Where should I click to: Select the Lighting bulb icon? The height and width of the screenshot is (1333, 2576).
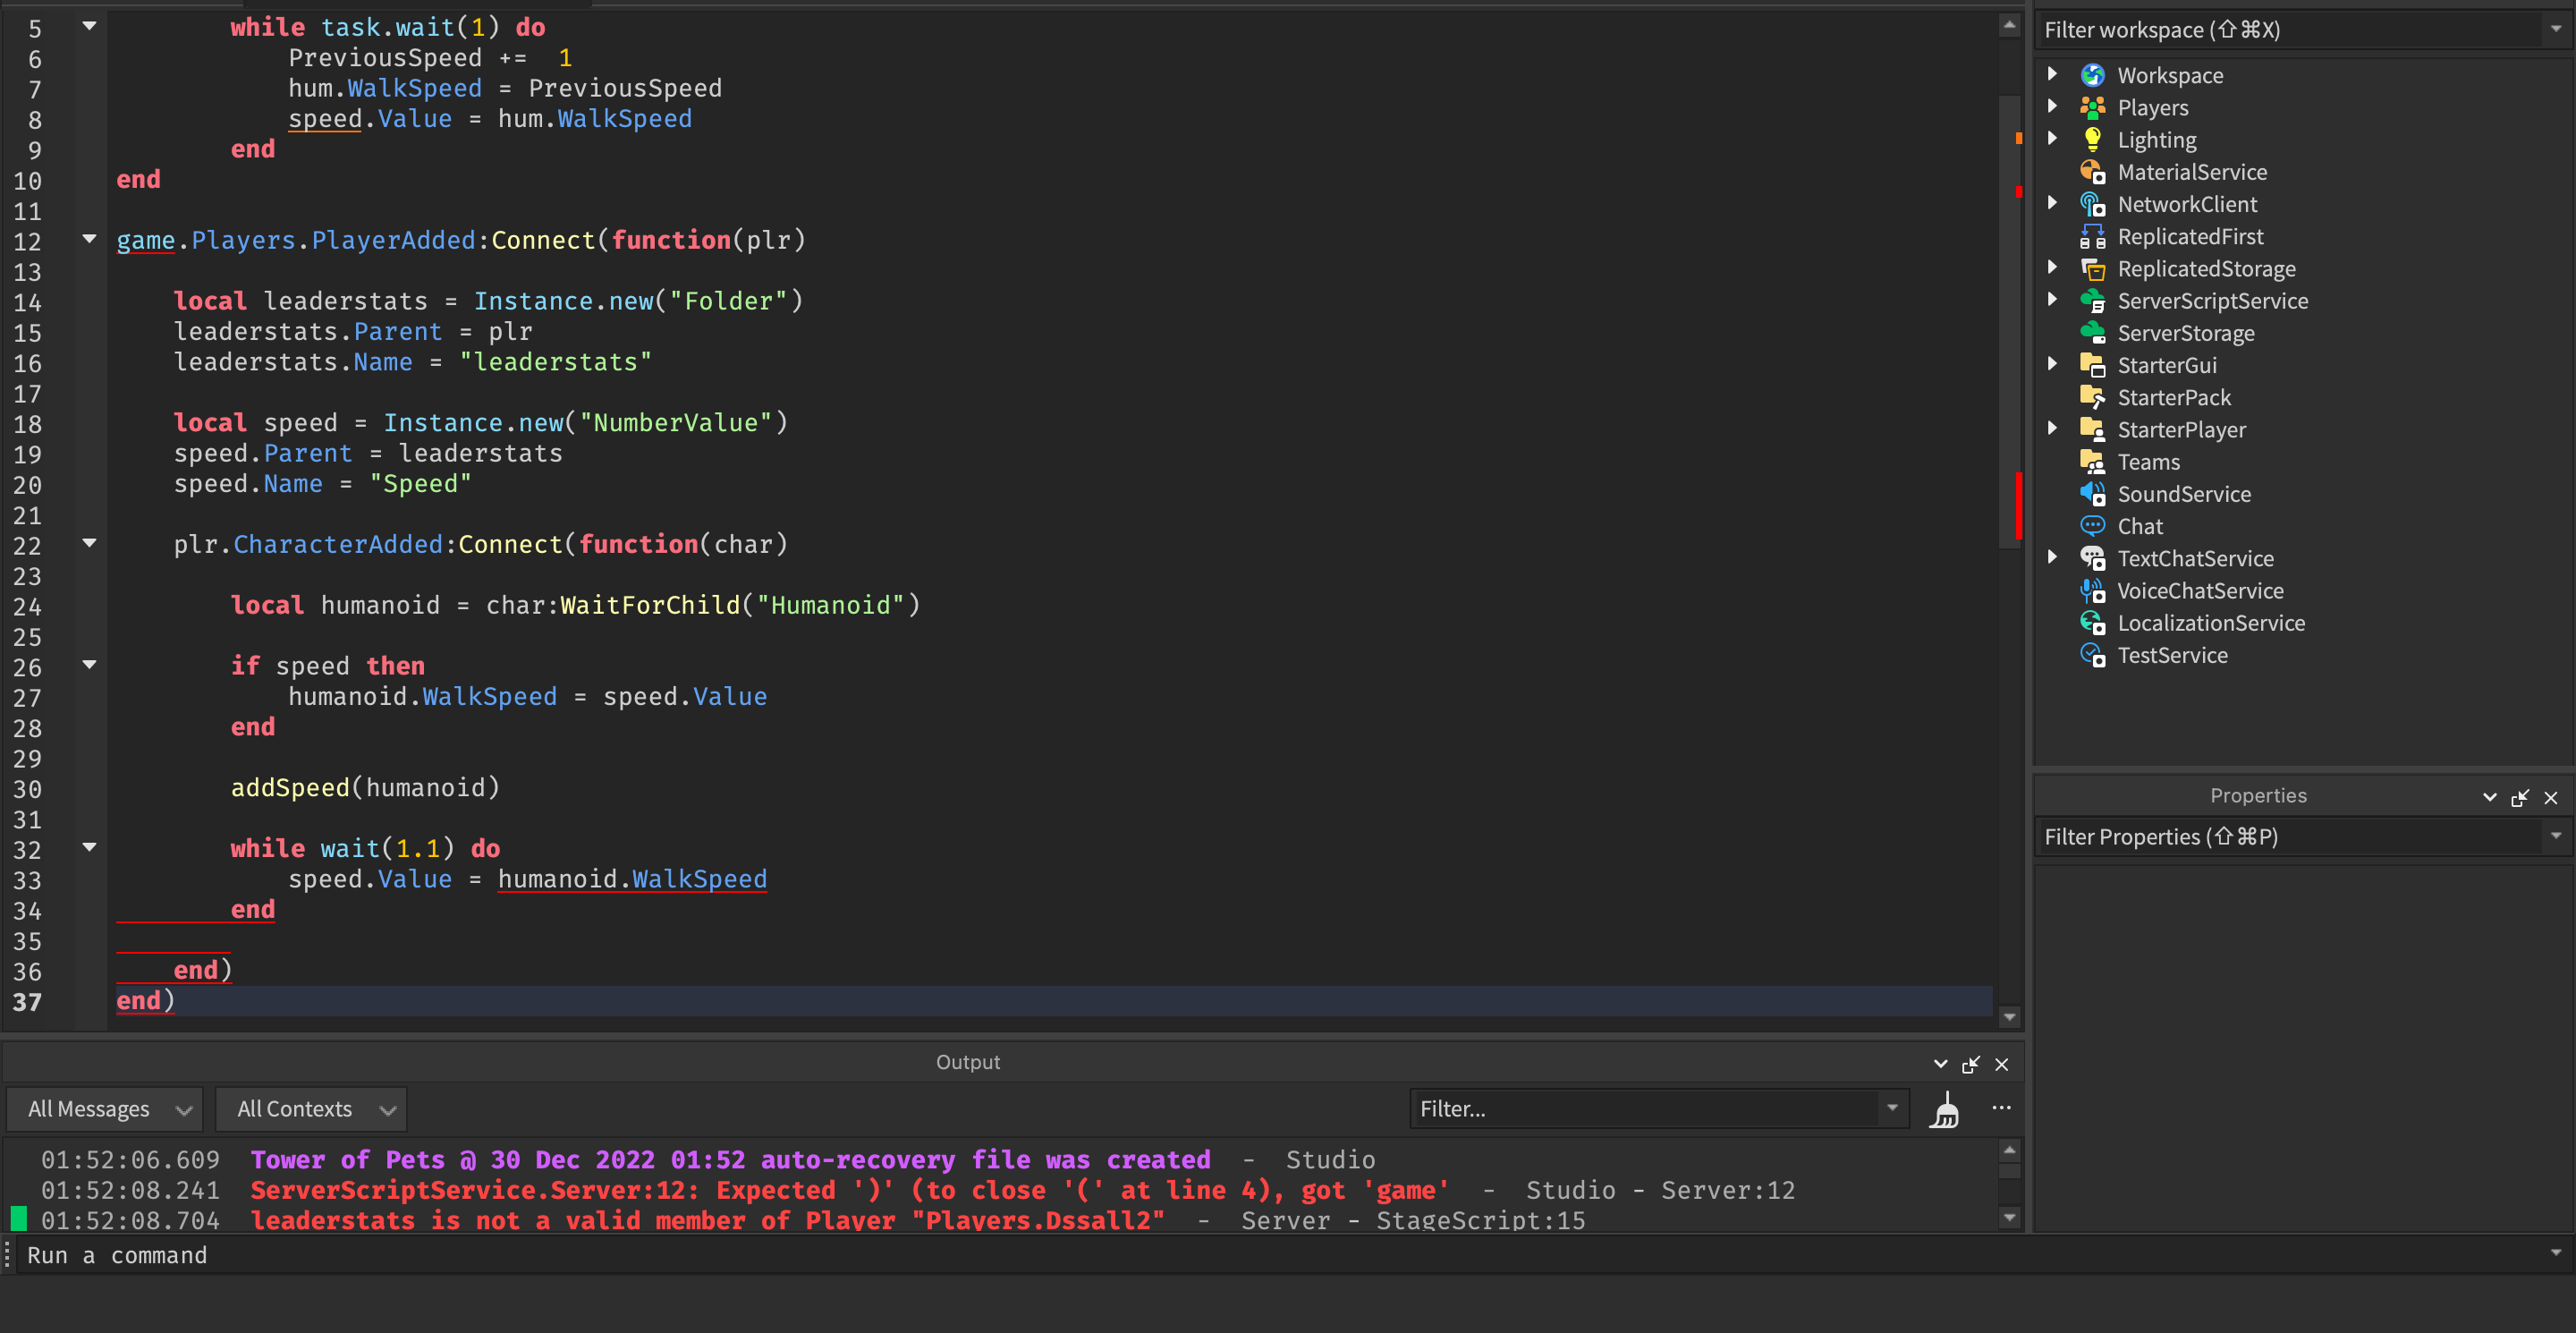pyautogui.click(x=2092, y=140)
